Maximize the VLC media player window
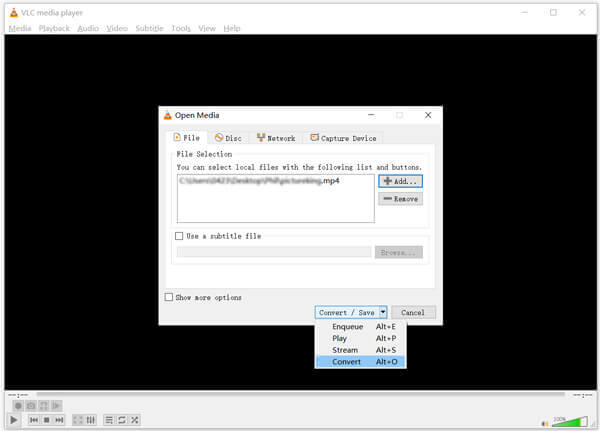Viewport: 600px width, 431px height. point(553,13)
